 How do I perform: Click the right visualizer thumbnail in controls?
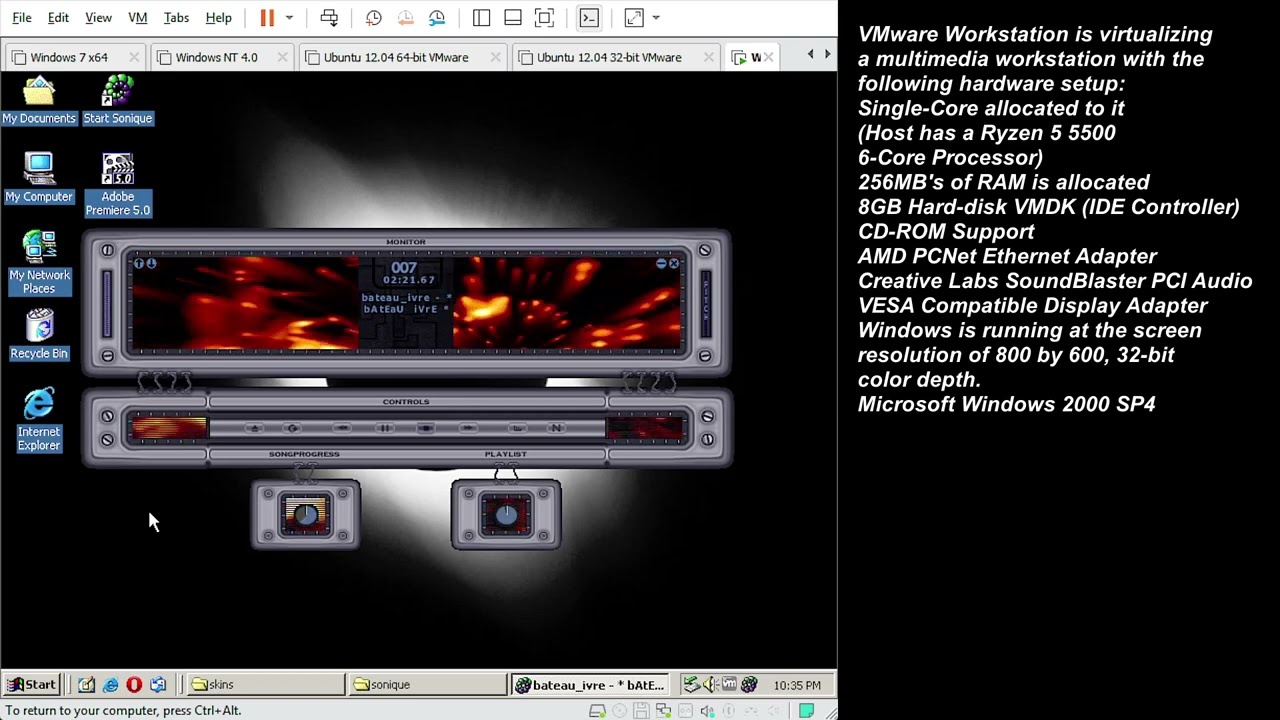646,428
